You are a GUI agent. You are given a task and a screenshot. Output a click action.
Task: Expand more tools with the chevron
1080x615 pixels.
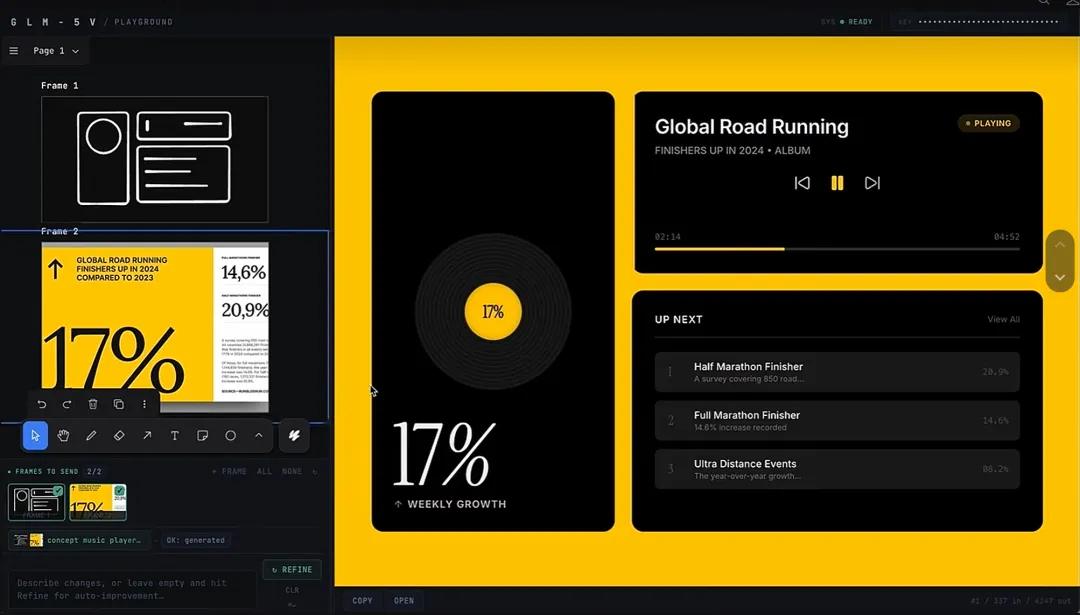click(259, 435)
